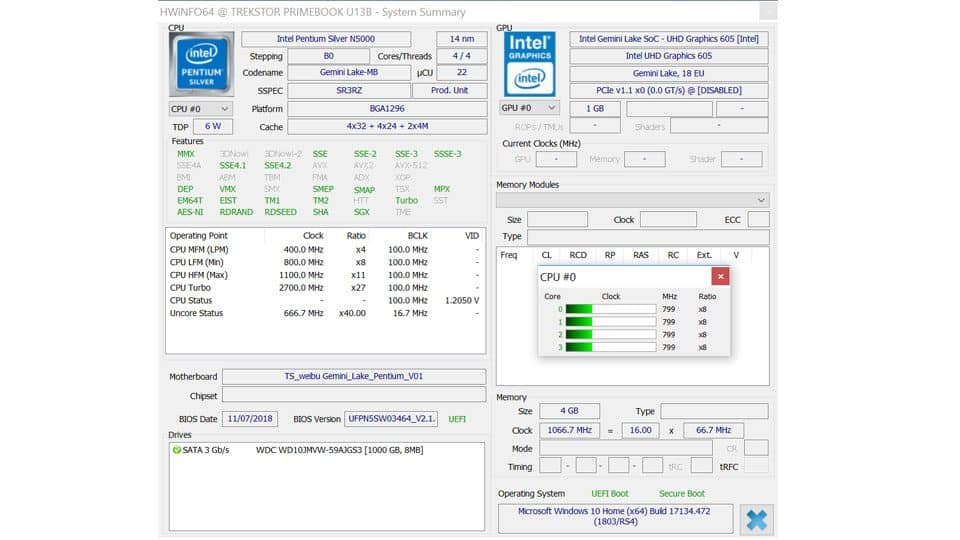Click the GPU memory 1 GB field

(x=594, y=109)
